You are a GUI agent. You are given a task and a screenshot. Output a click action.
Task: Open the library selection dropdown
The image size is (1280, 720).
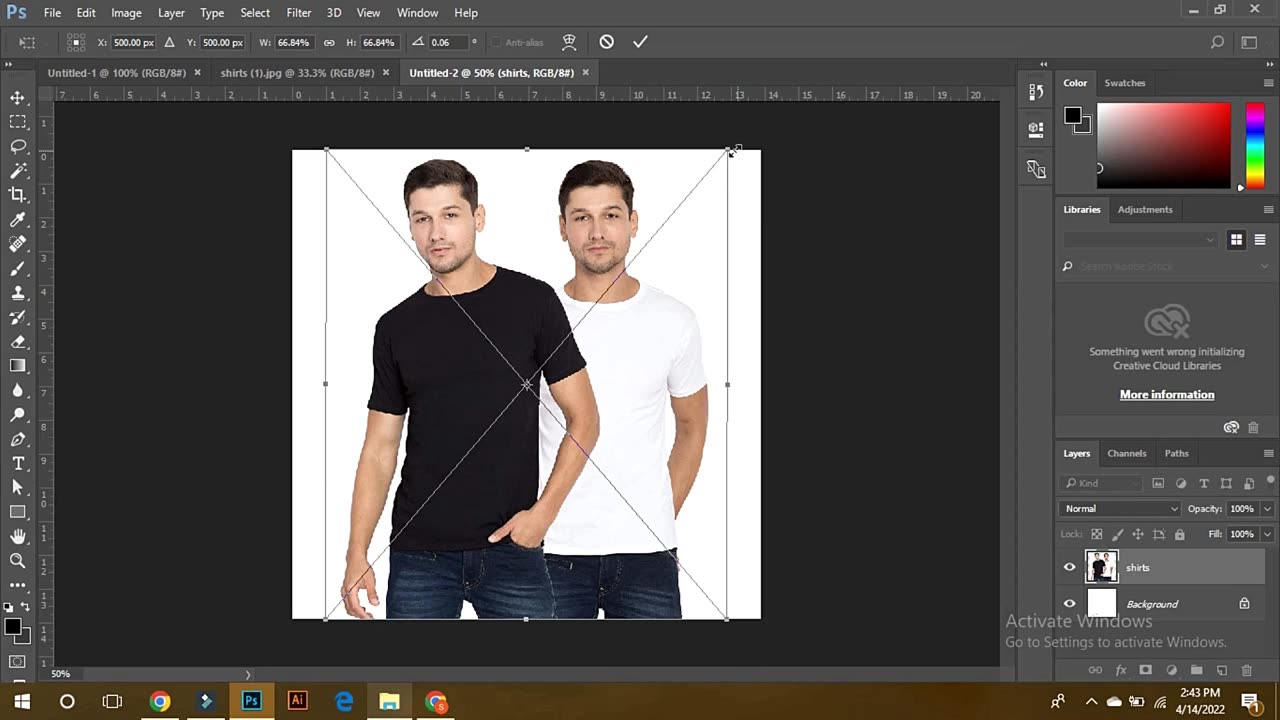(x=1140, y=240)
